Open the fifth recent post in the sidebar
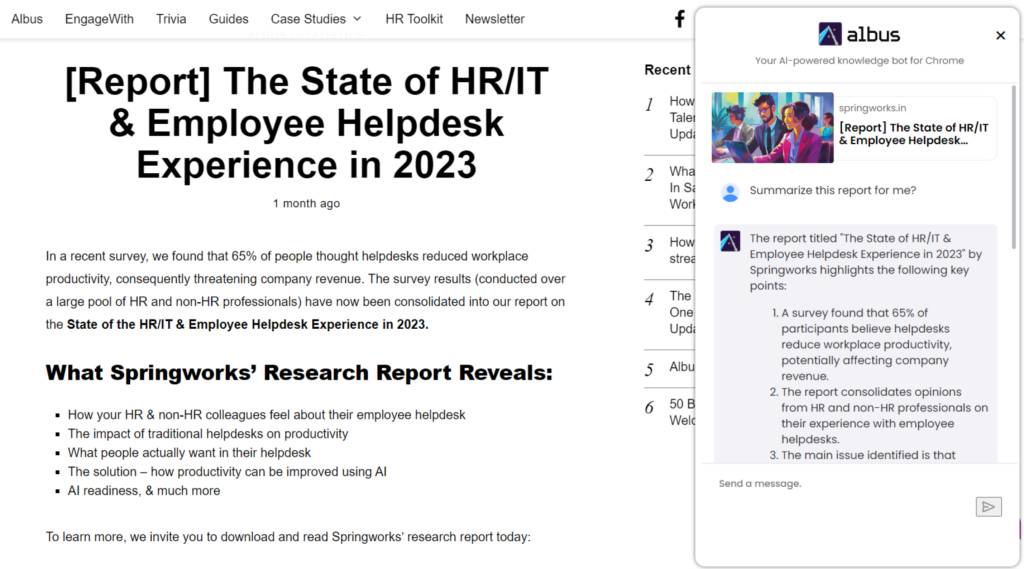This screenshot has height=569, width=1024. click(x=681, y=367)
